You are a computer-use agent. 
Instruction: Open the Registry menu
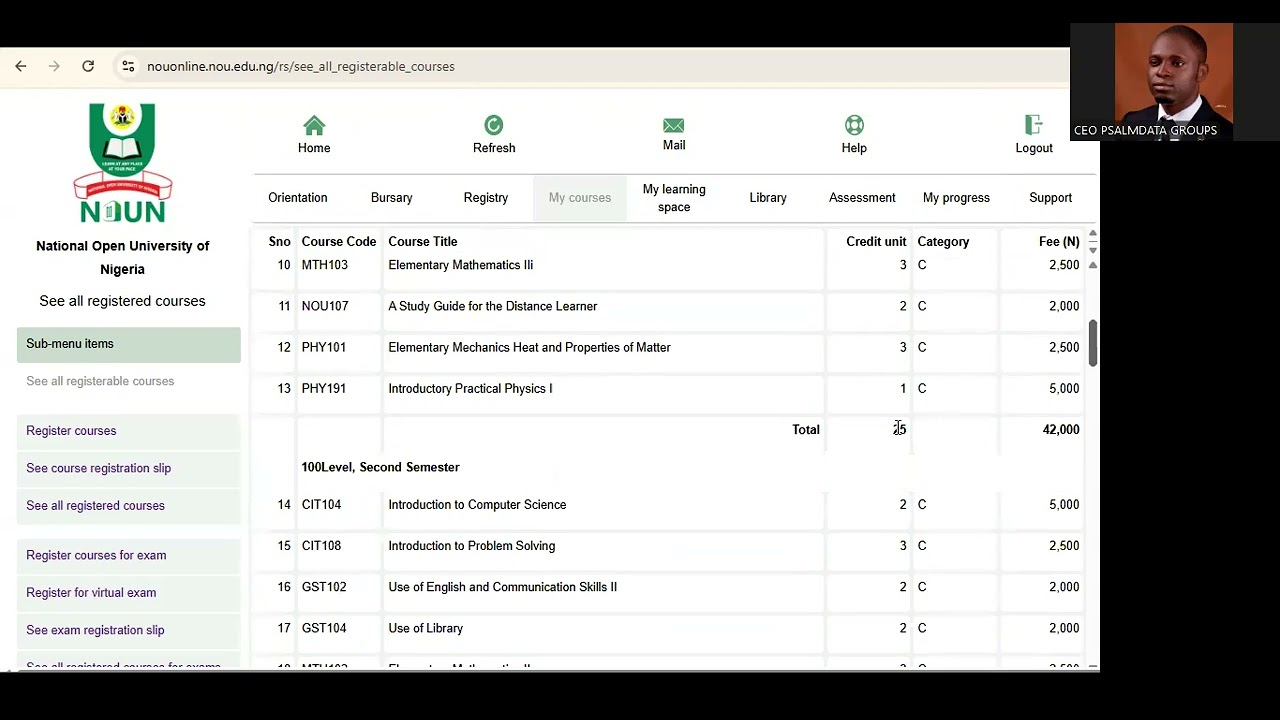(486, 198)
